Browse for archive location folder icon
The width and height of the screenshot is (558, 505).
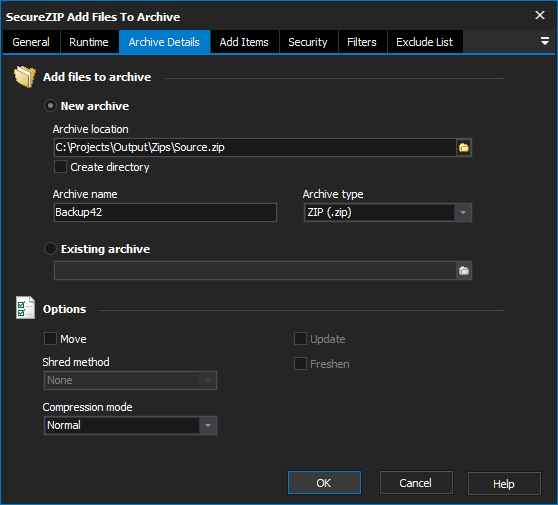[x=464, y=147]
